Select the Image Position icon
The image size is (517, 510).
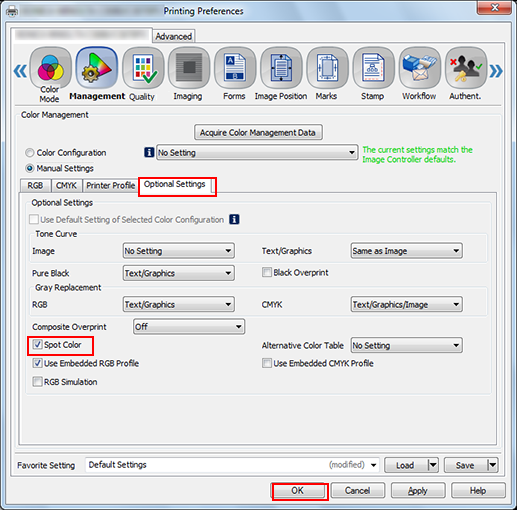tap(281, 69)
